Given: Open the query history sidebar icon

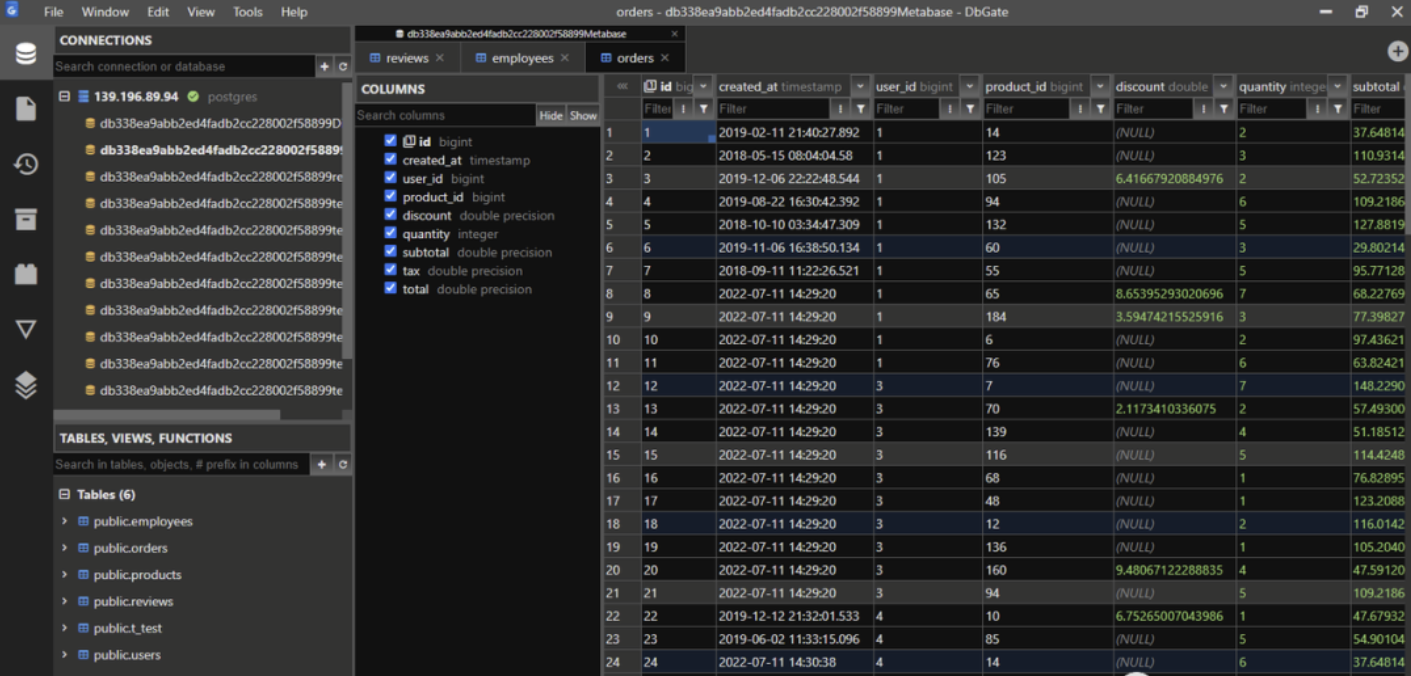Looking at the screenshot, I should click(26, 164).
